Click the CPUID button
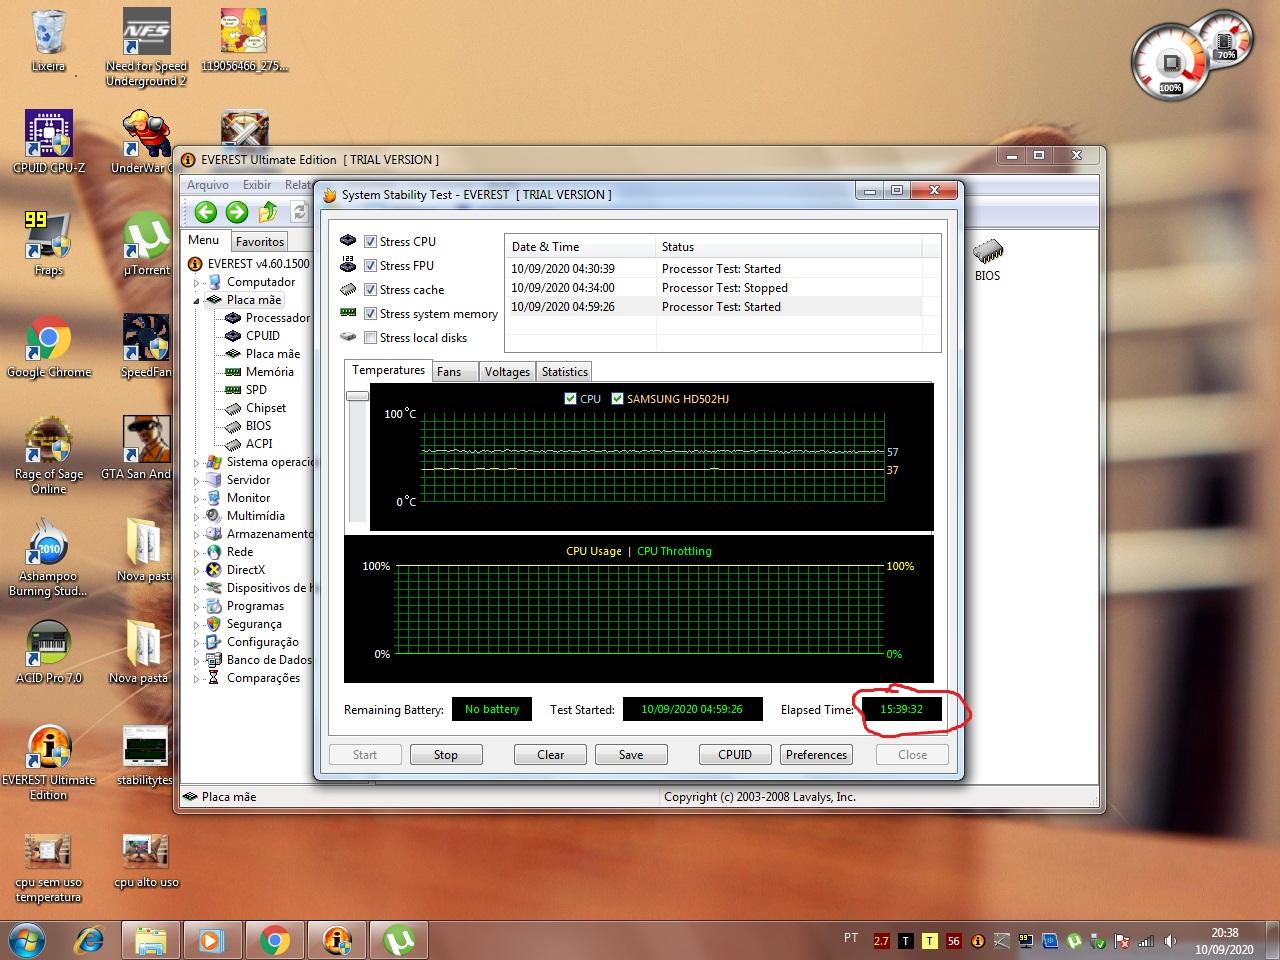The image size is (1280, 960). point(735,755)
